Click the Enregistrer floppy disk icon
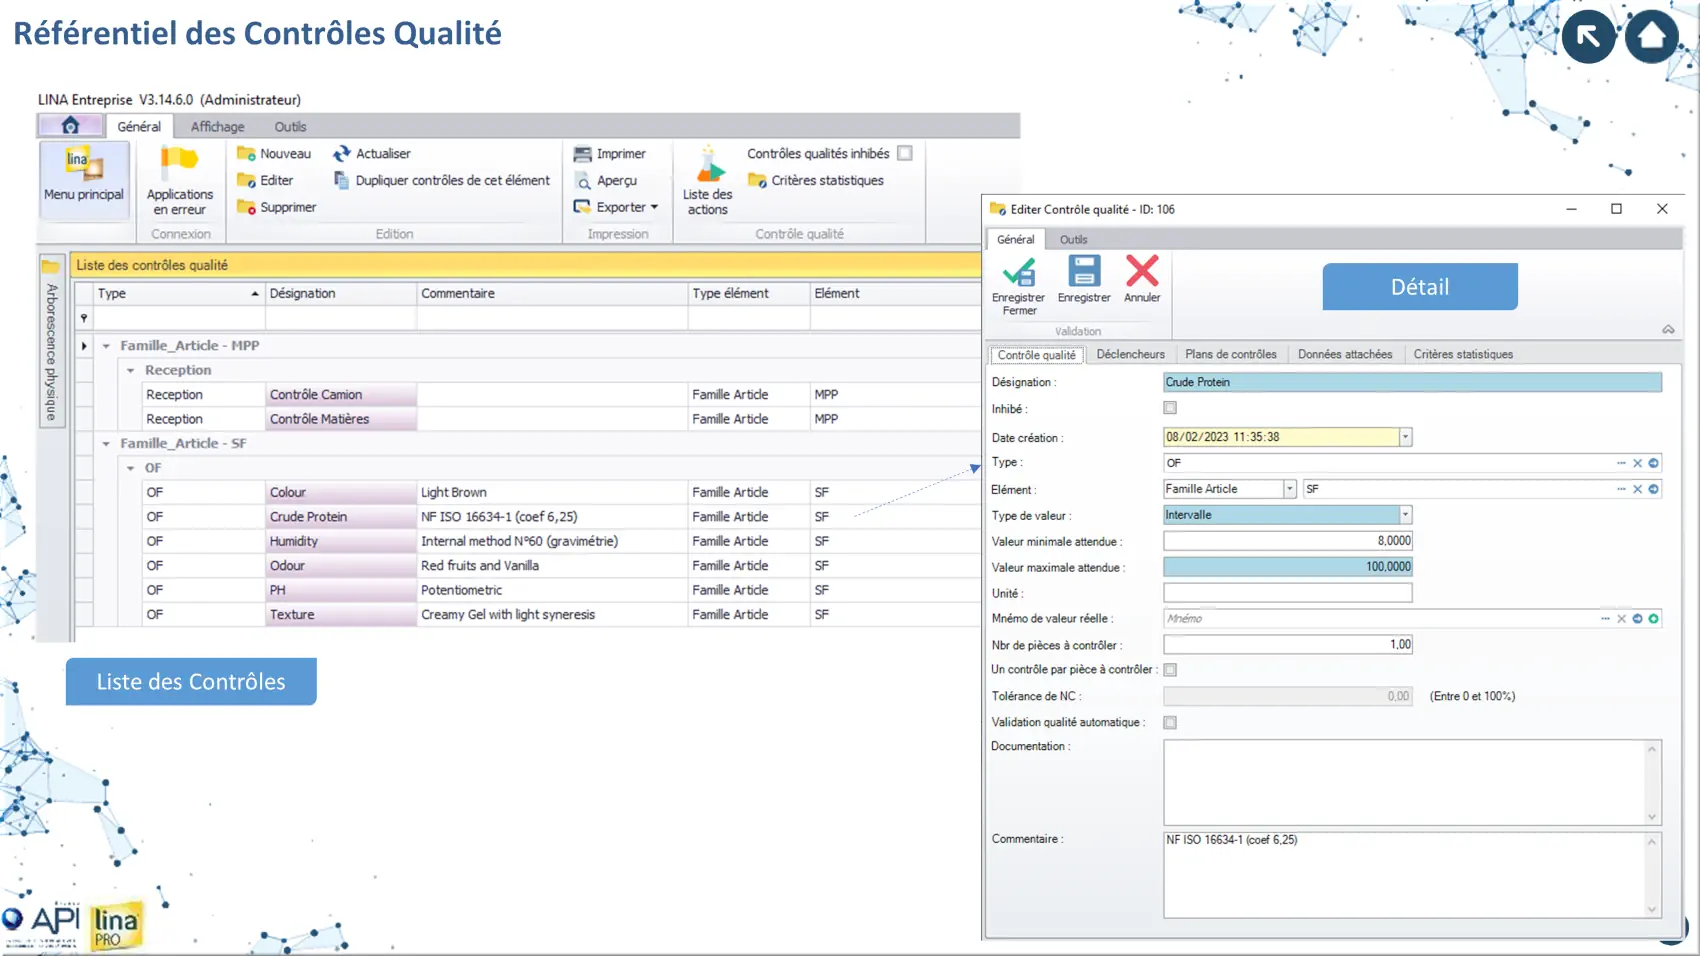 click(1084, 271)
